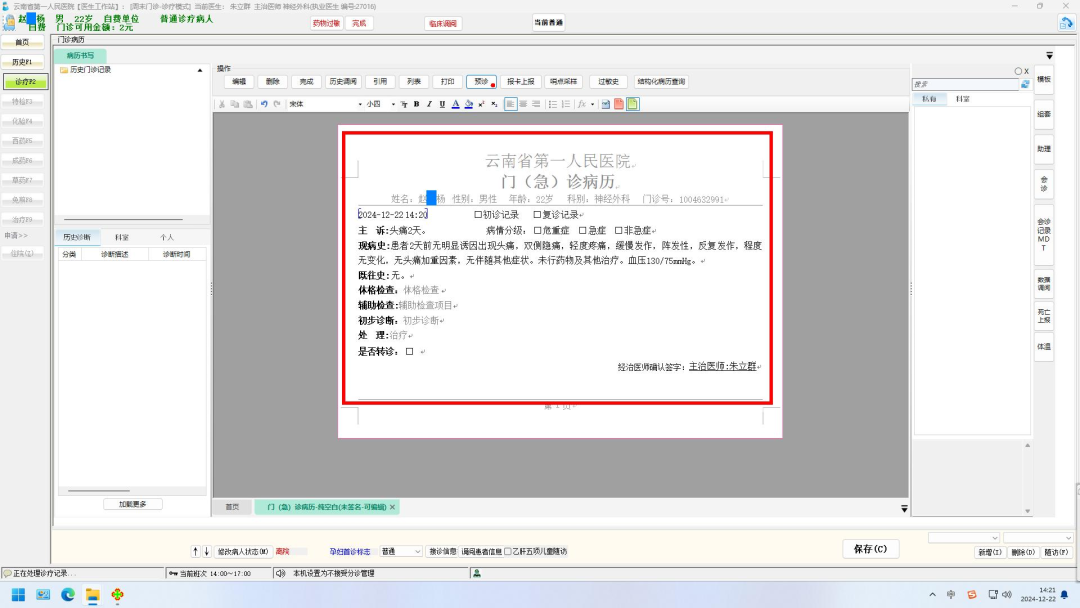The image size is (1080, 608).
Task: Click the Redo arrow icon
Action: [x=277, y=104]
